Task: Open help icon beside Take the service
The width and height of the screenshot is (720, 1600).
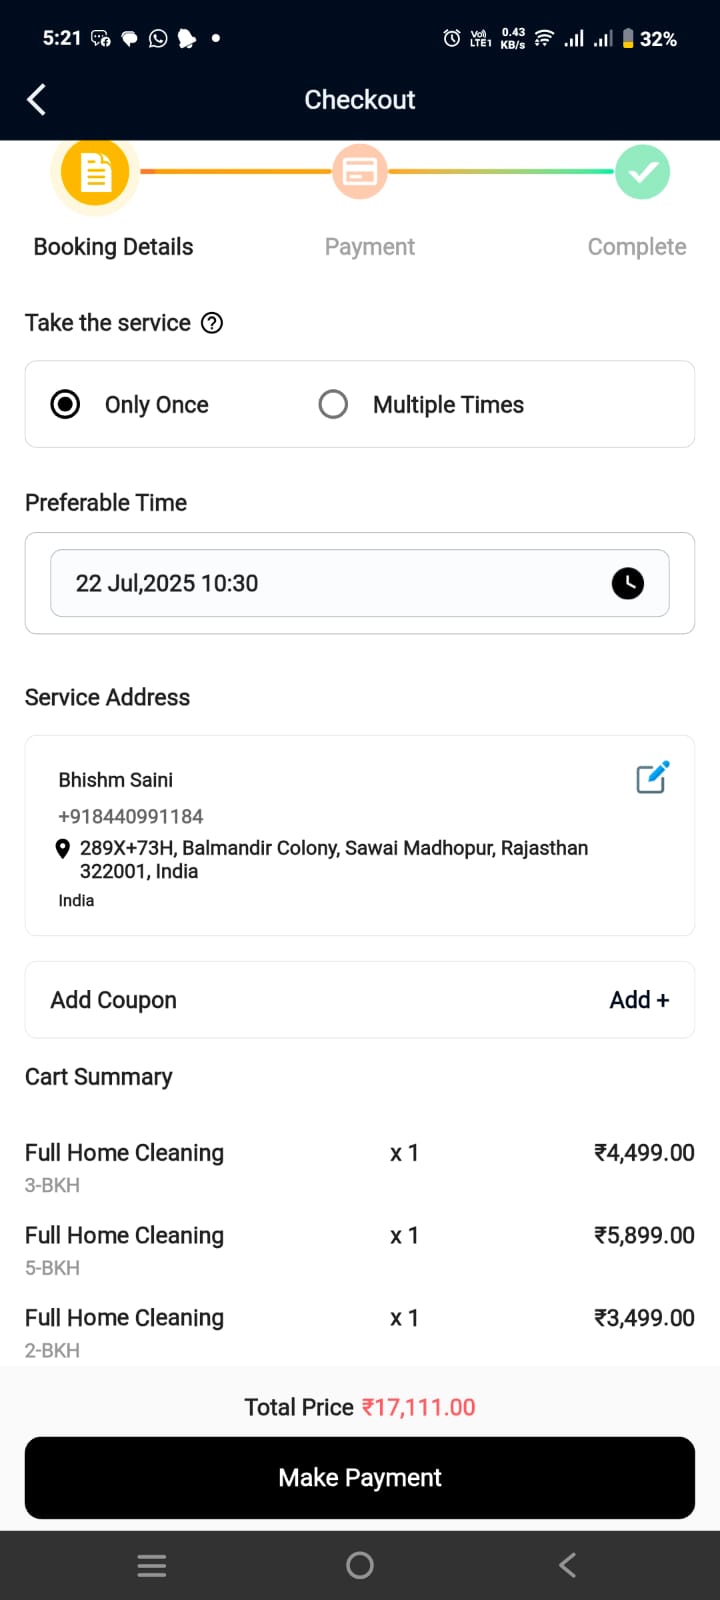Action: point(212,323)
